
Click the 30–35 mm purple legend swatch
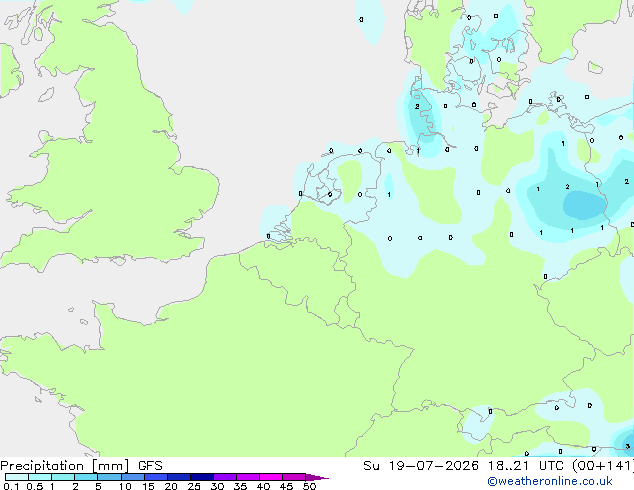pyautogui.click(x=224, y=477)
